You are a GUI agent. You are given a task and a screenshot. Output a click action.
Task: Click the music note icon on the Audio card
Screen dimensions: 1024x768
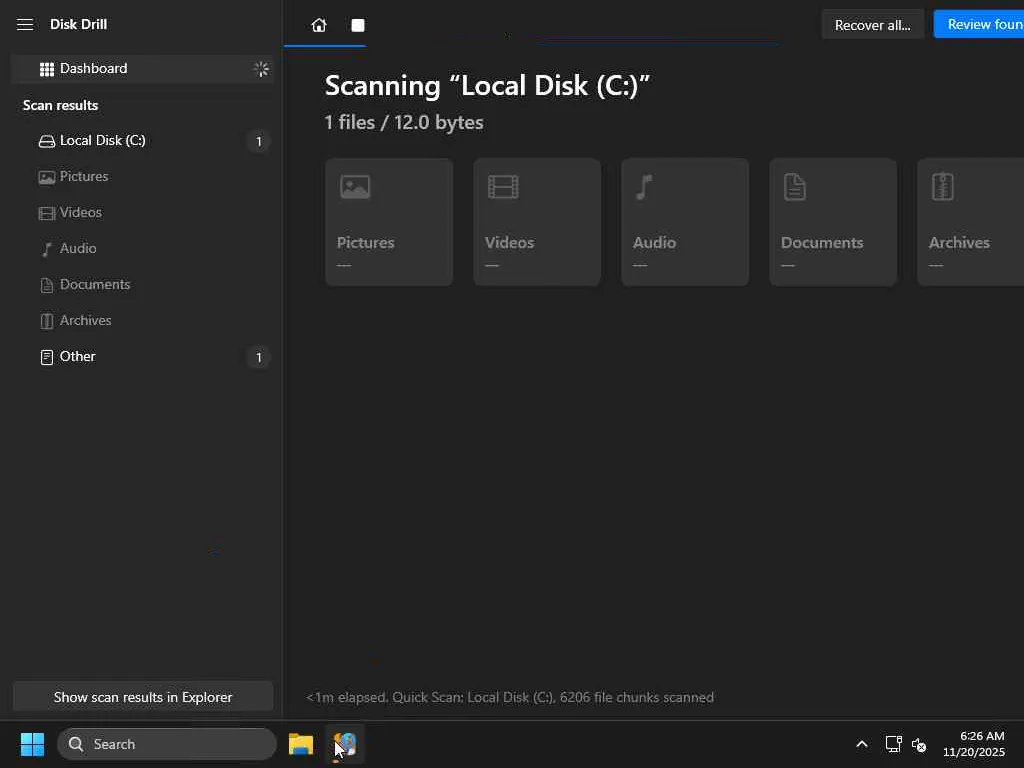click(644, 187)
